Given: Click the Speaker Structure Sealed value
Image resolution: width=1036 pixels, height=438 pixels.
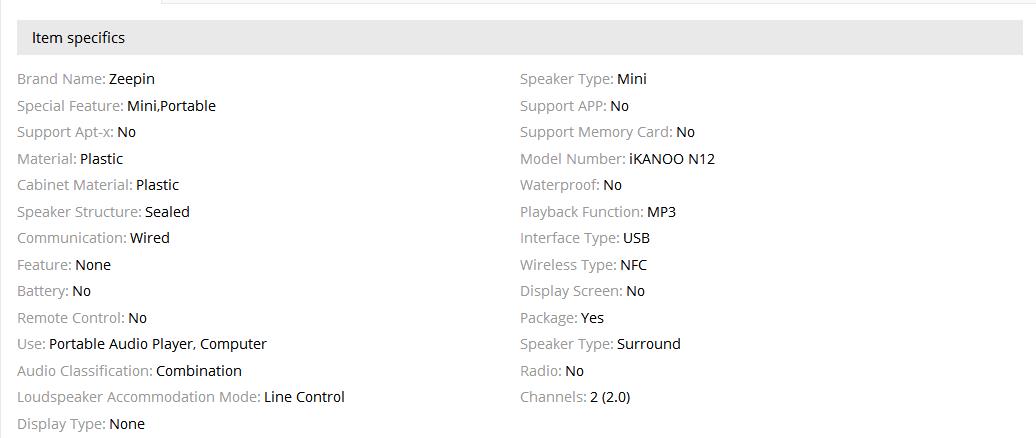Looking at the screenshot, I should 167,212.
